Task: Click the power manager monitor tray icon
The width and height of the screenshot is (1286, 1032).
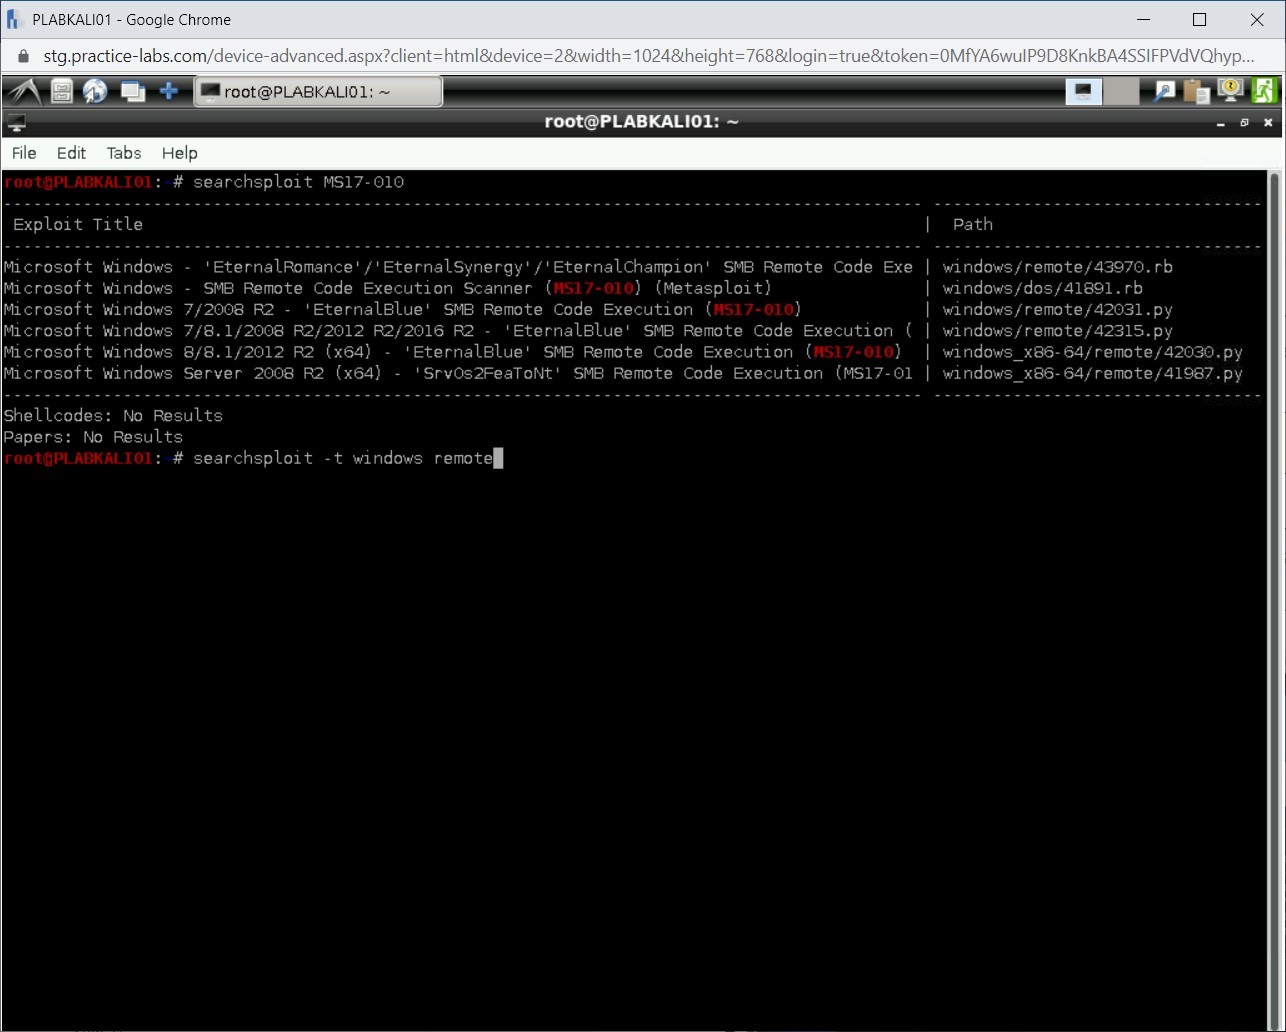Action: tap(1230, 92)
